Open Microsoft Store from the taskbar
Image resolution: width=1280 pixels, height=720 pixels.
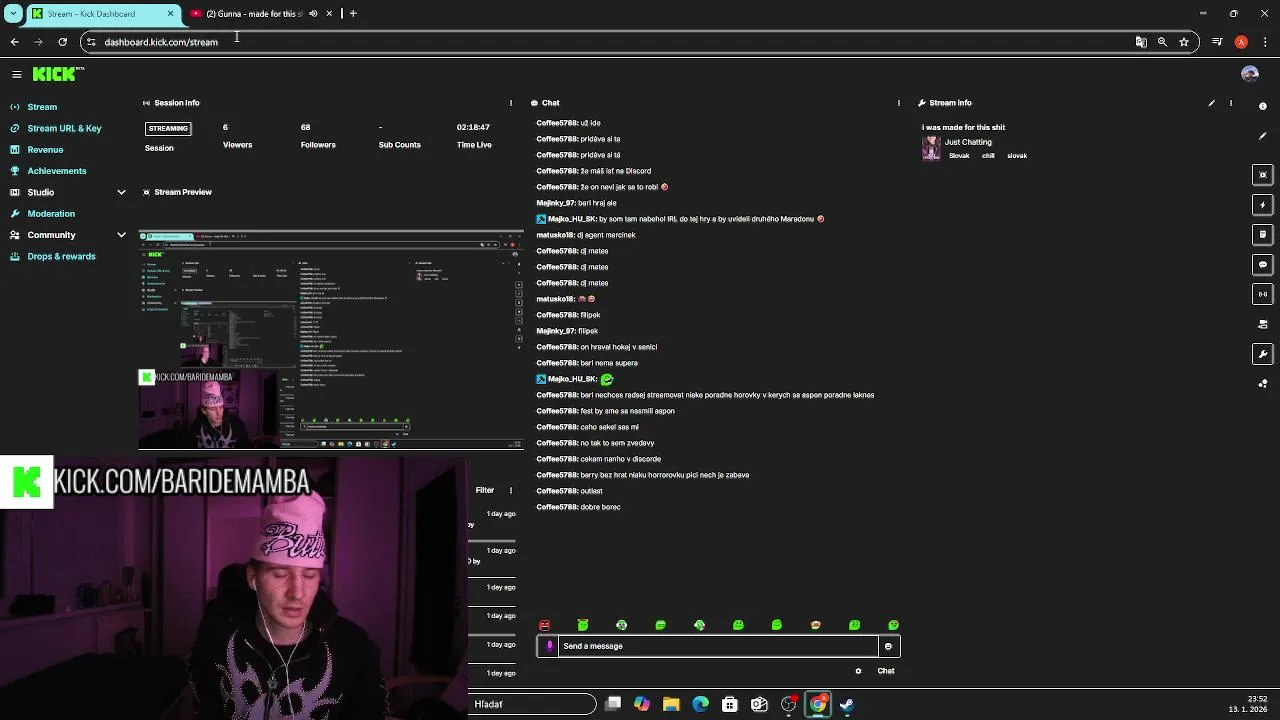[730, 705]
